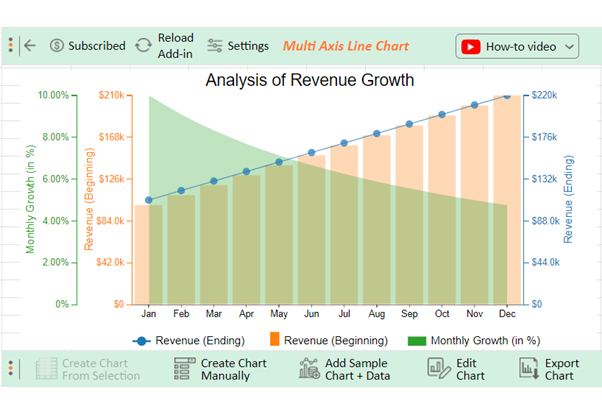Click the Monthly Growth (in %) axis title
The width and height of the screenshot is (602, 414).
[x=30, y=199]
